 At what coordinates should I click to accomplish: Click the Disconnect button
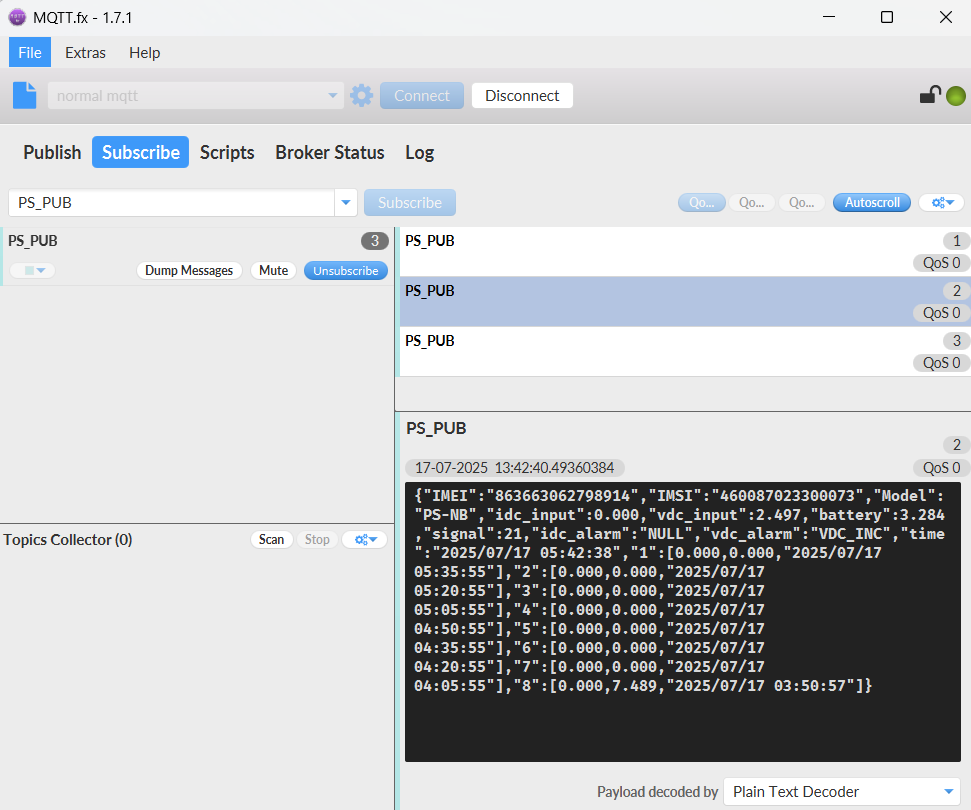(x=522, y=95)
